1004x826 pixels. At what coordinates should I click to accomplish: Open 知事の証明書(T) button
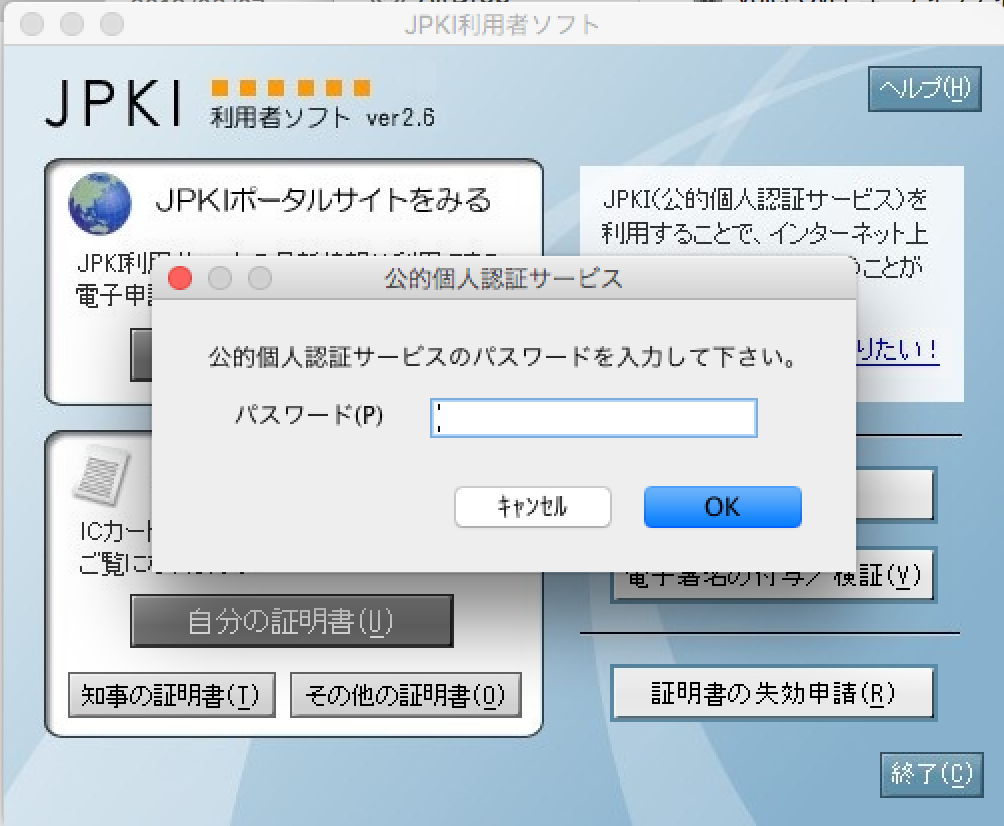click(x=172, y=695)
